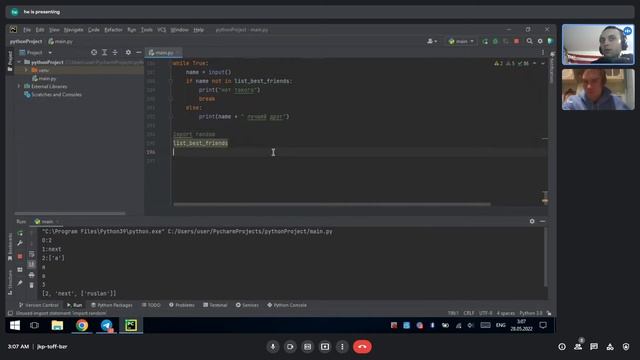Screen dimensions: 640x360
Task: Open Task View on the Windows taskbar
Action: [35, 325]
